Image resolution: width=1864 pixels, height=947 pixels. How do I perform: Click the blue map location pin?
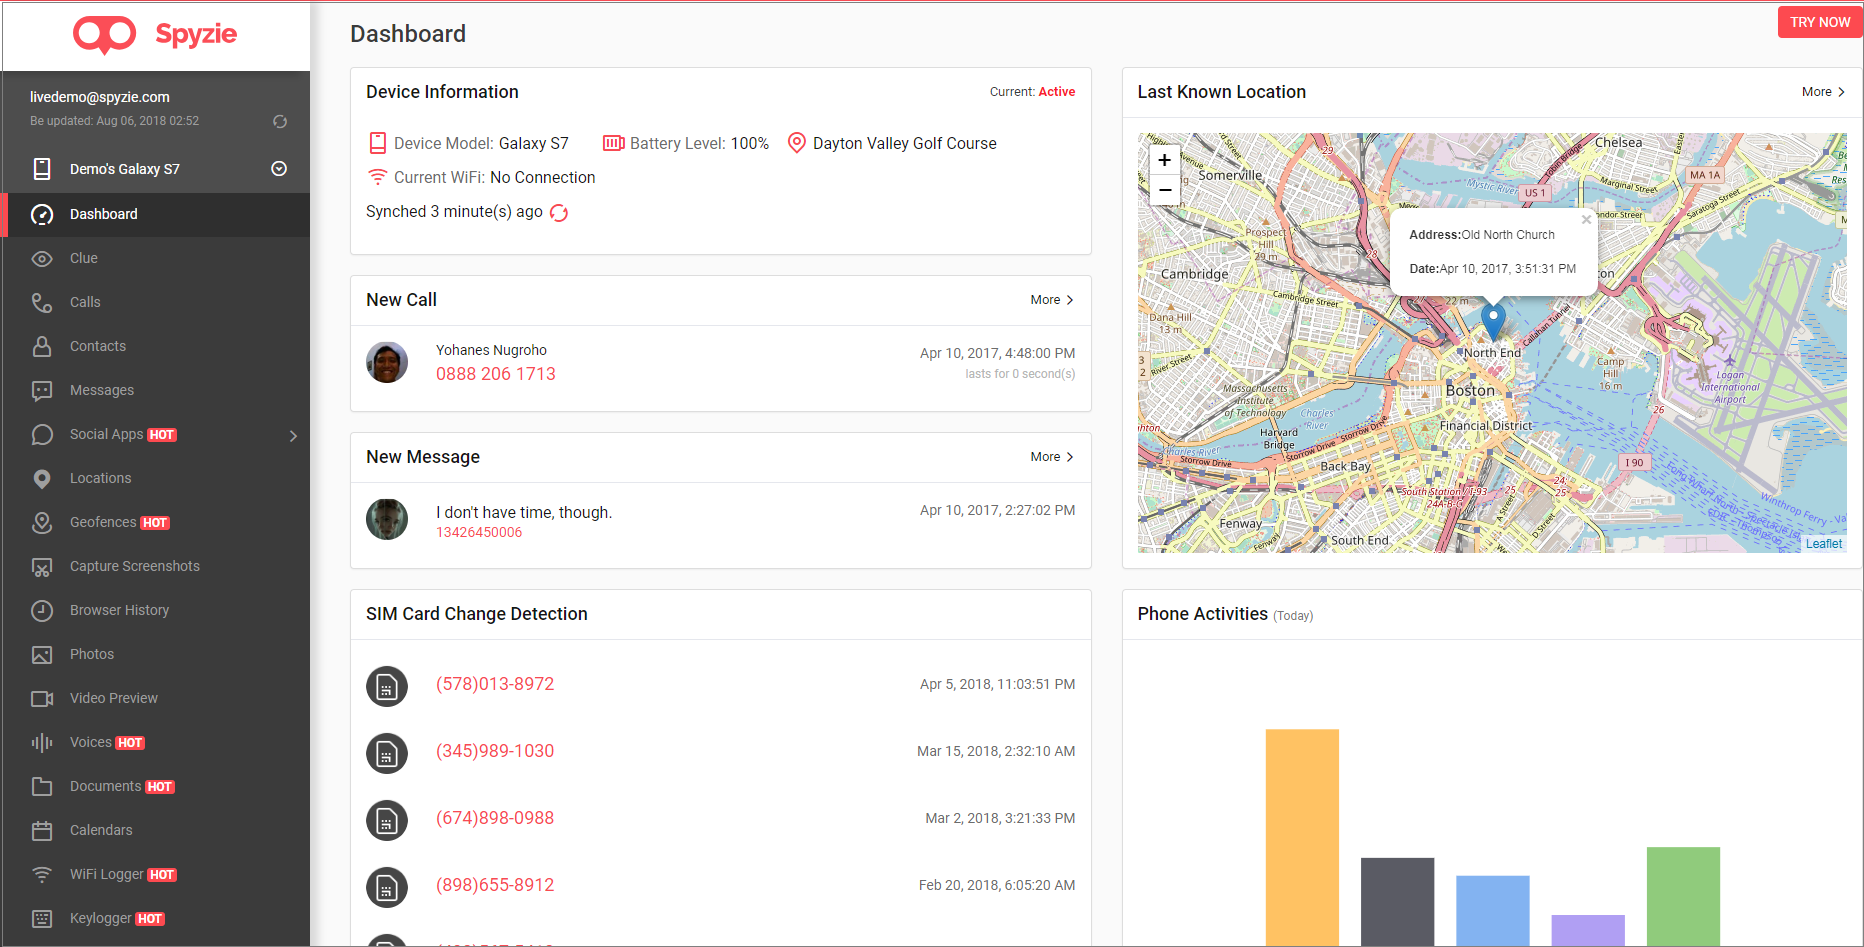tap(1492, 322)
